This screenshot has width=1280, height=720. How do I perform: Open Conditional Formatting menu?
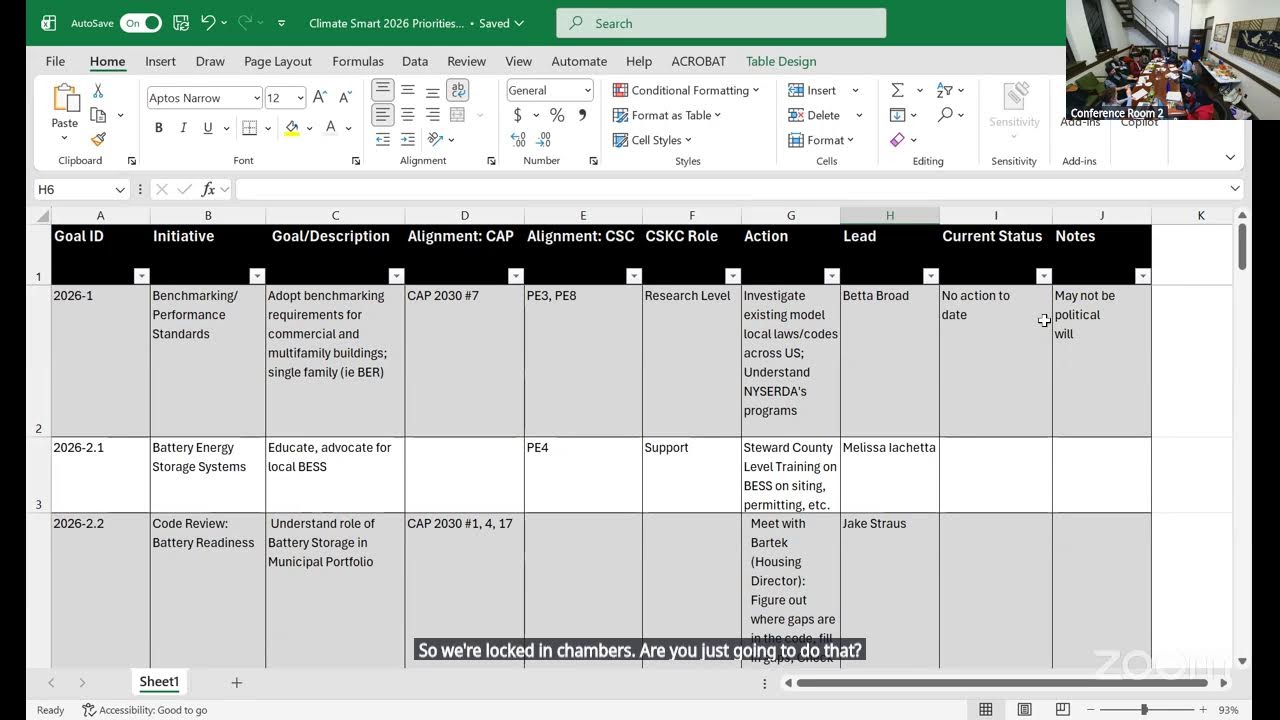coord(686,90)
